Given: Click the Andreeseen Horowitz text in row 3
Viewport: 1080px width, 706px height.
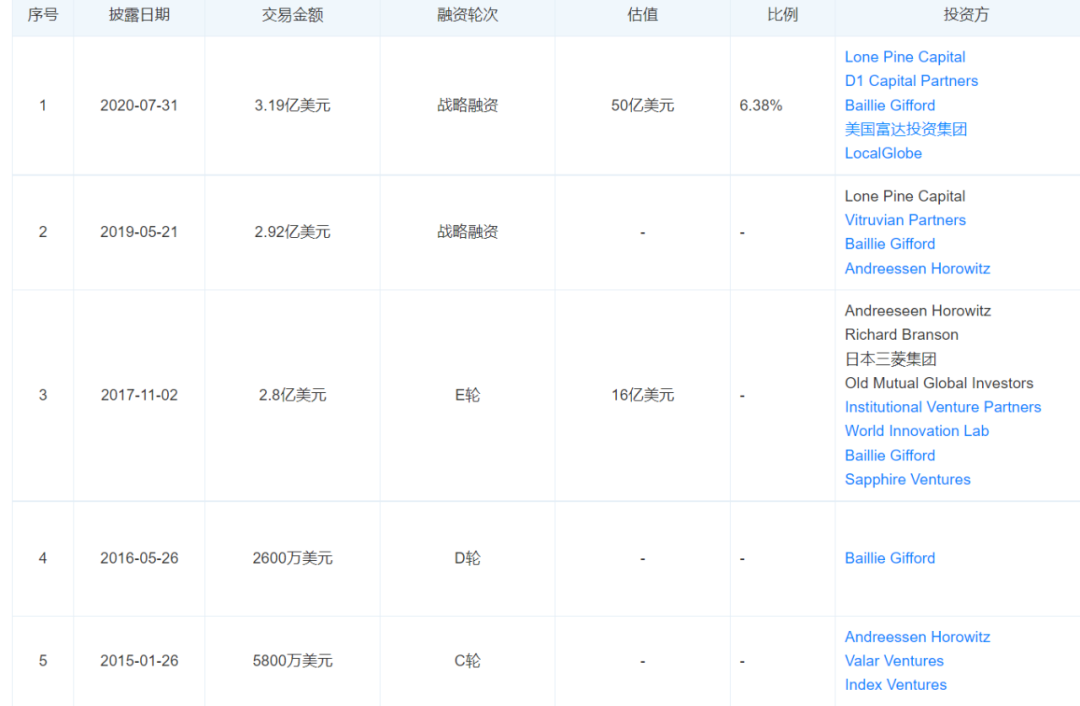Looking at the screenshot, I should tap(917, 311).
